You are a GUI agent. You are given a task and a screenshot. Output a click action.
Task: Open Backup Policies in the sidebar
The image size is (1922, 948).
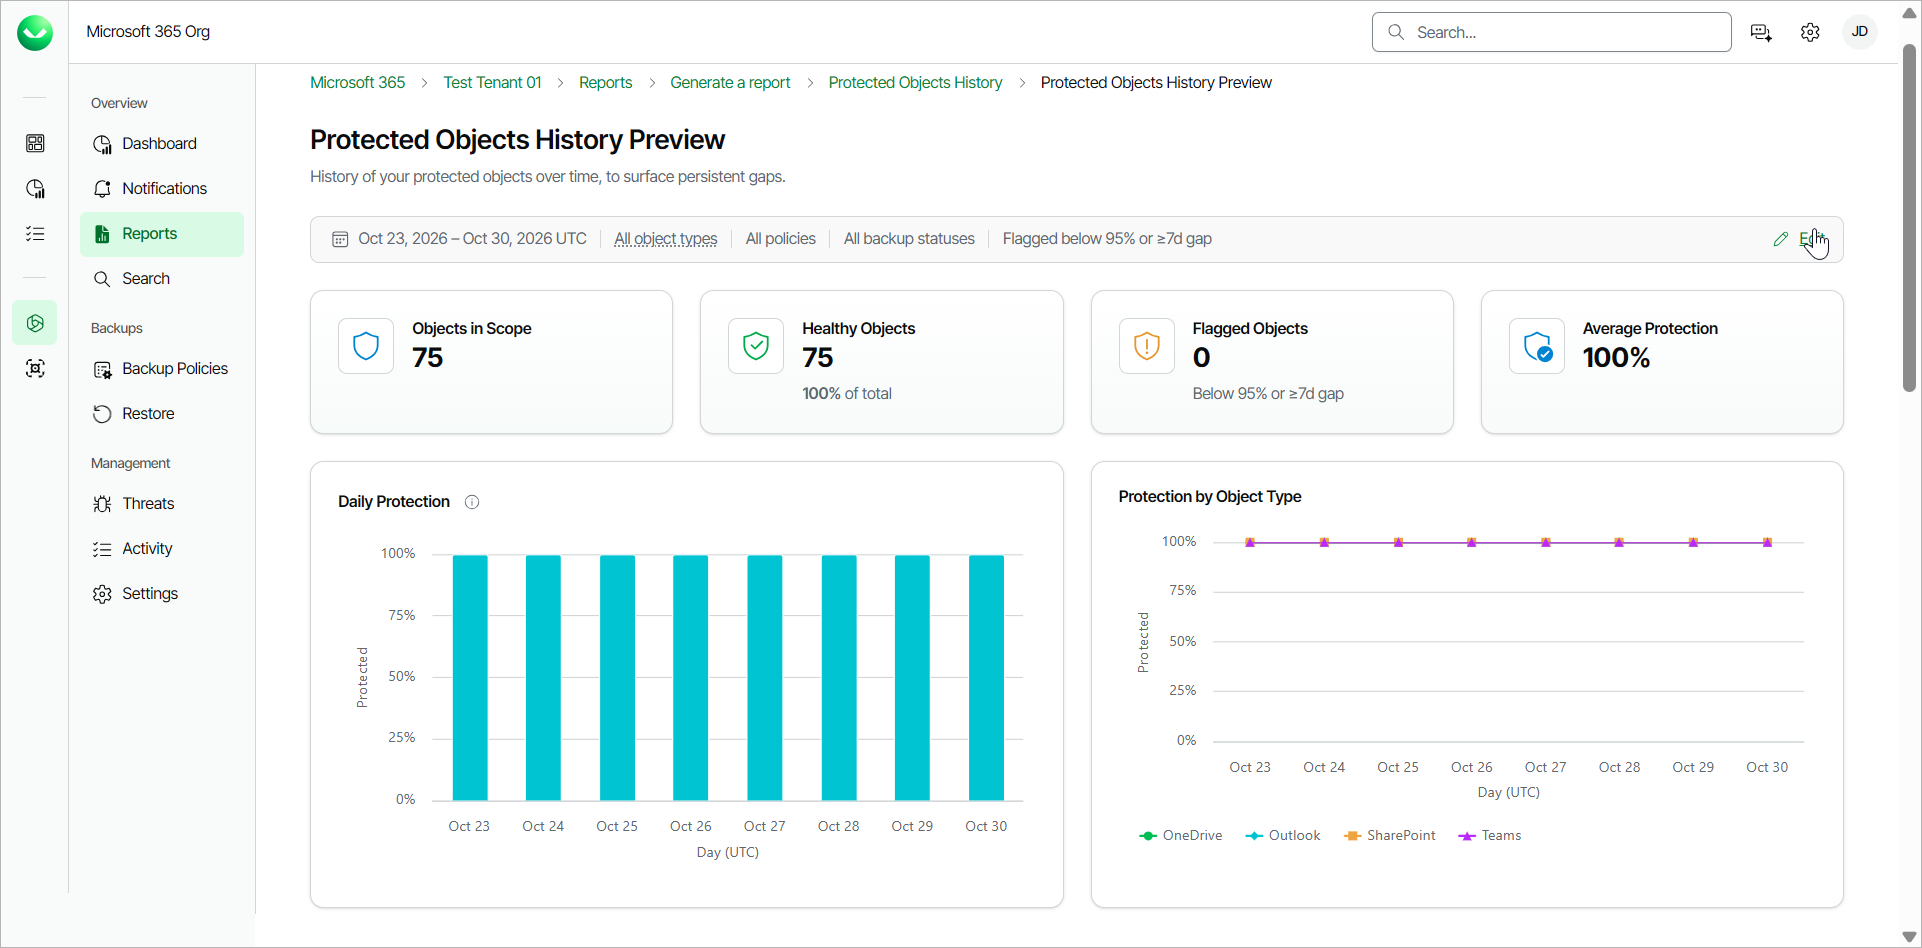162,368
